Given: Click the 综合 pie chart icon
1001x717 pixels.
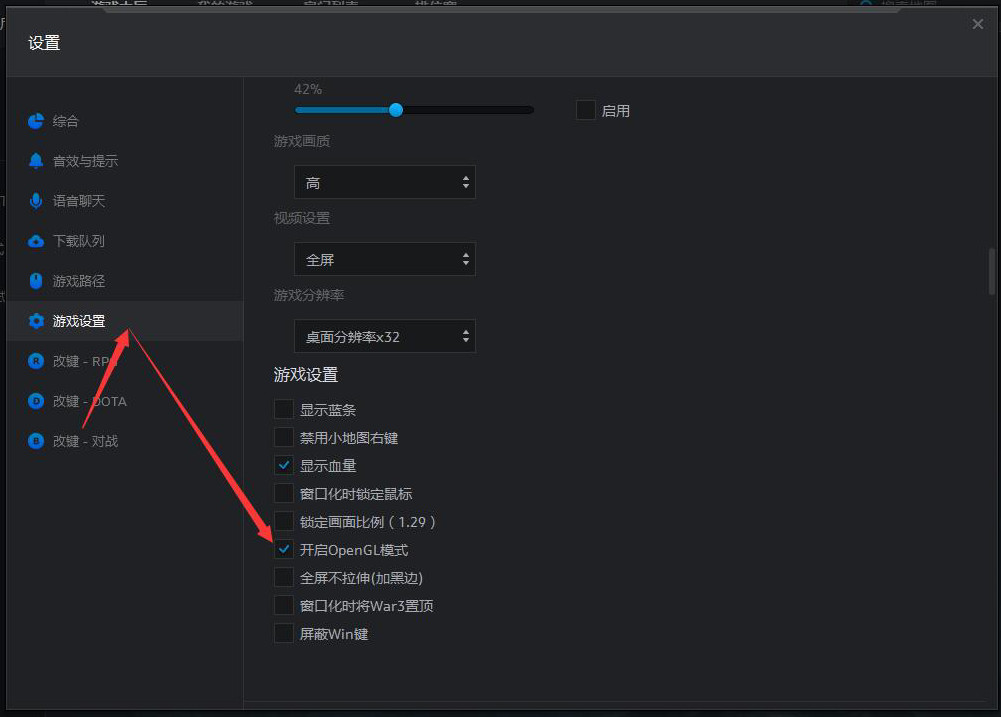Looking at the screenshot, I should (x=36, y=121).
